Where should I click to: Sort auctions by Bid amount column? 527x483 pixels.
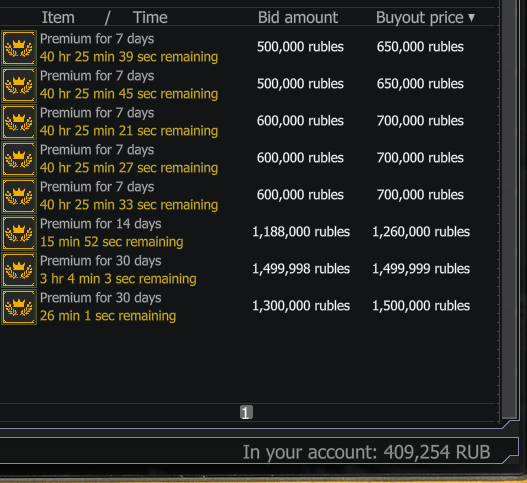click(x=298, y=17)
